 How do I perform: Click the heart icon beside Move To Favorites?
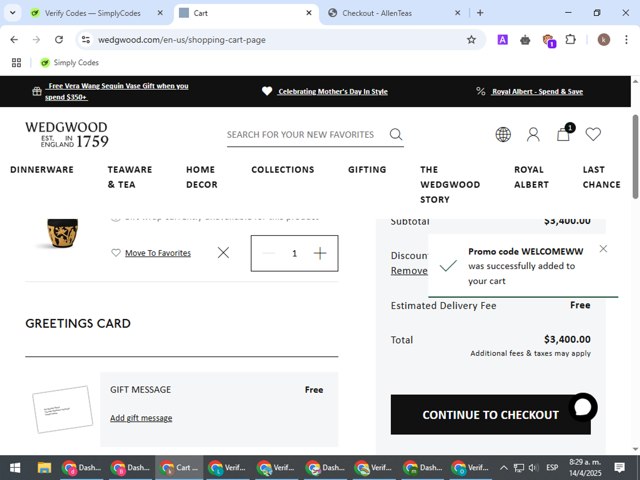tap(116, 253)
